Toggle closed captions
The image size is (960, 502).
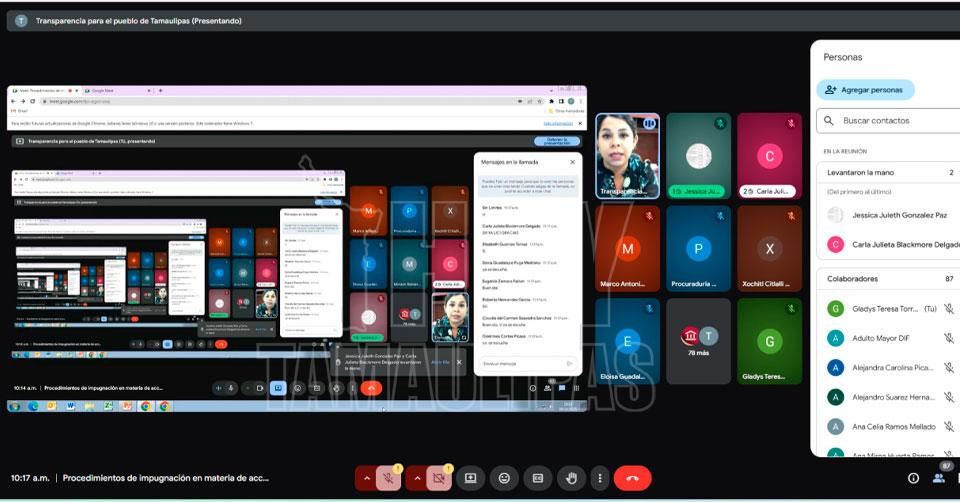[537, 478]
